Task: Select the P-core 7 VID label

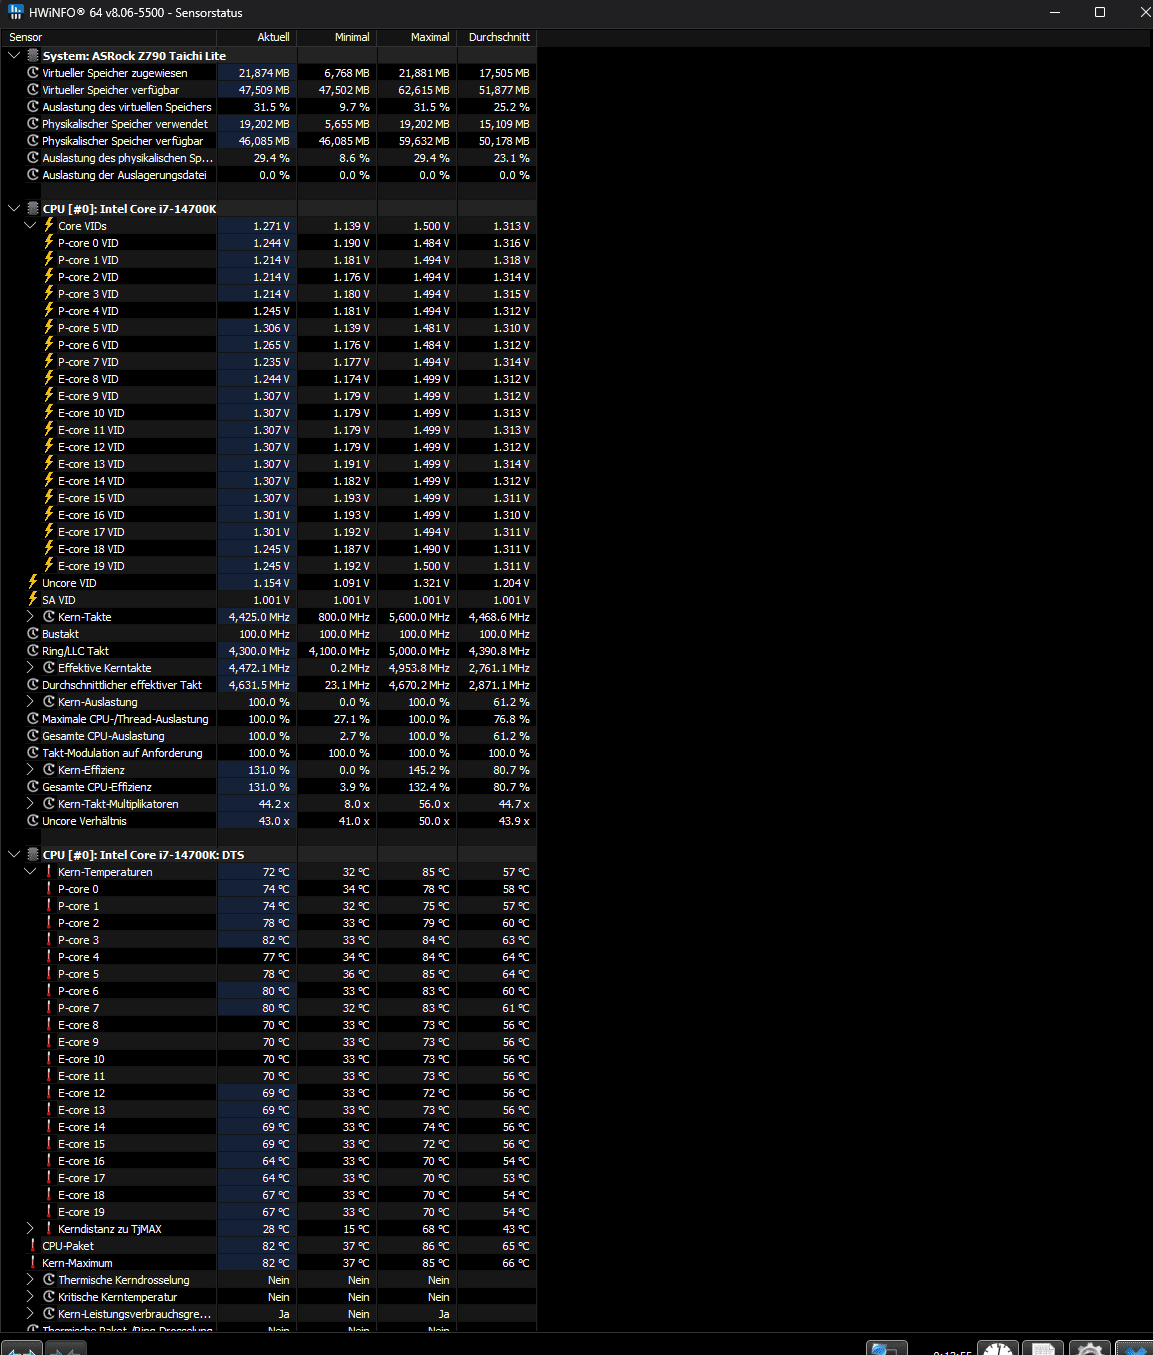Action: click(x=88, y=362)
